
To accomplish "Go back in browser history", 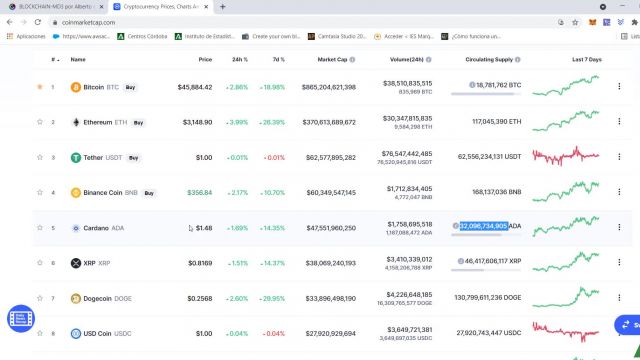I will tap(10, 22).
